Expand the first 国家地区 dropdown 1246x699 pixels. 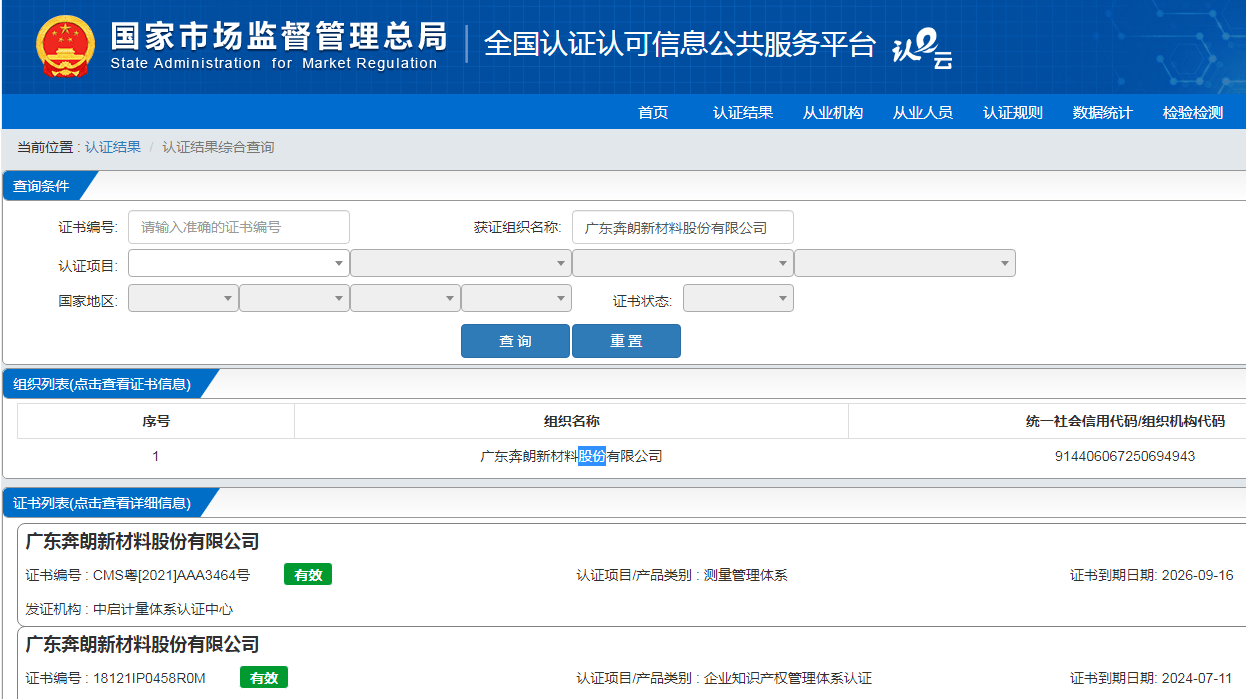183,298
